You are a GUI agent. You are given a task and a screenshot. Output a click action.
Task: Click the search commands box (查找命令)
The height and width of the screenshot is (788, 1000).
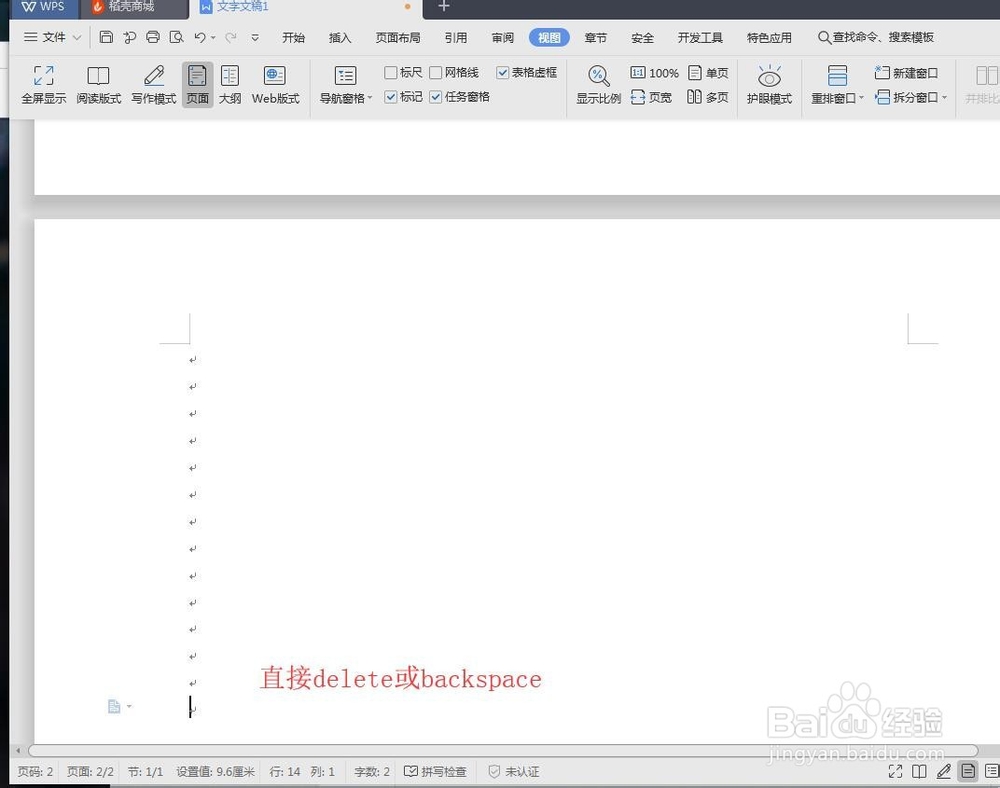coord(876,38)
